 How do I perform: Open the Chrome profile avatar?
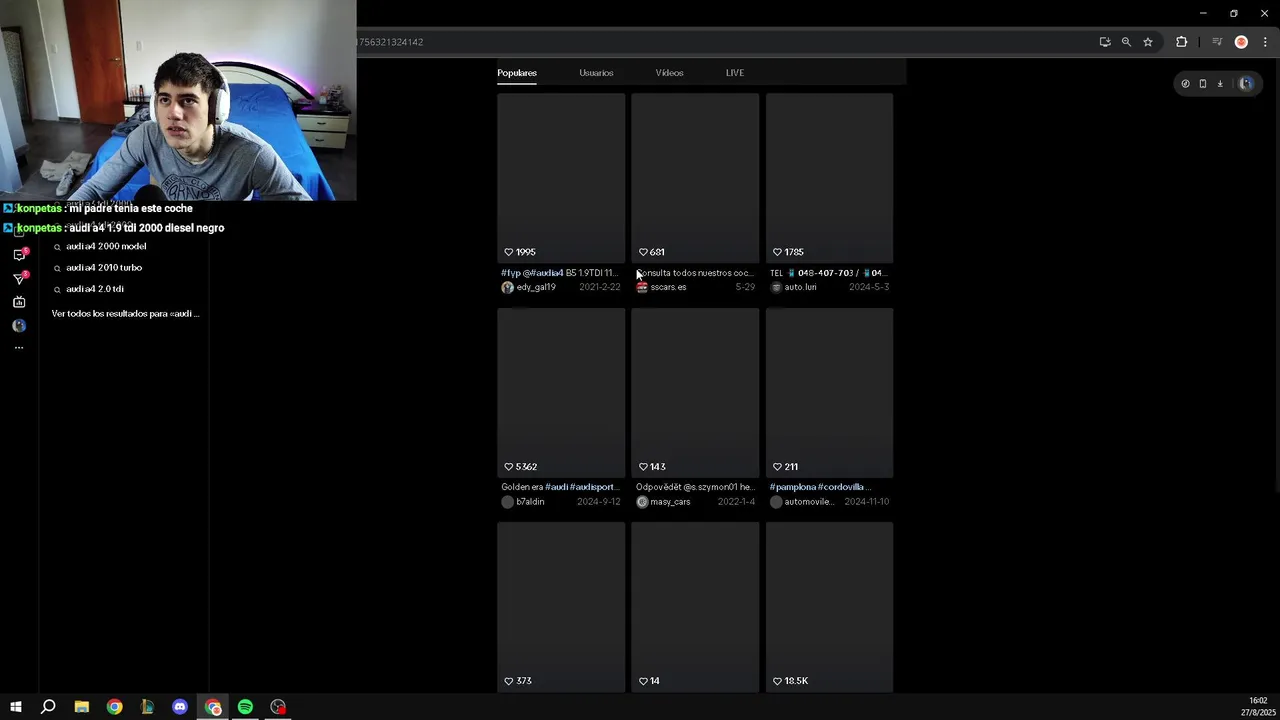(1241, 42)
